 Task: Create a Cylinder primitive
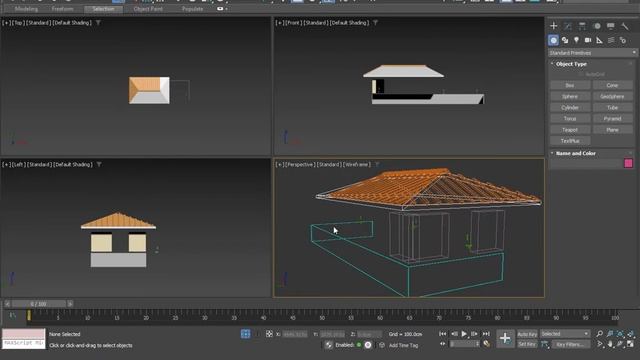570,107
